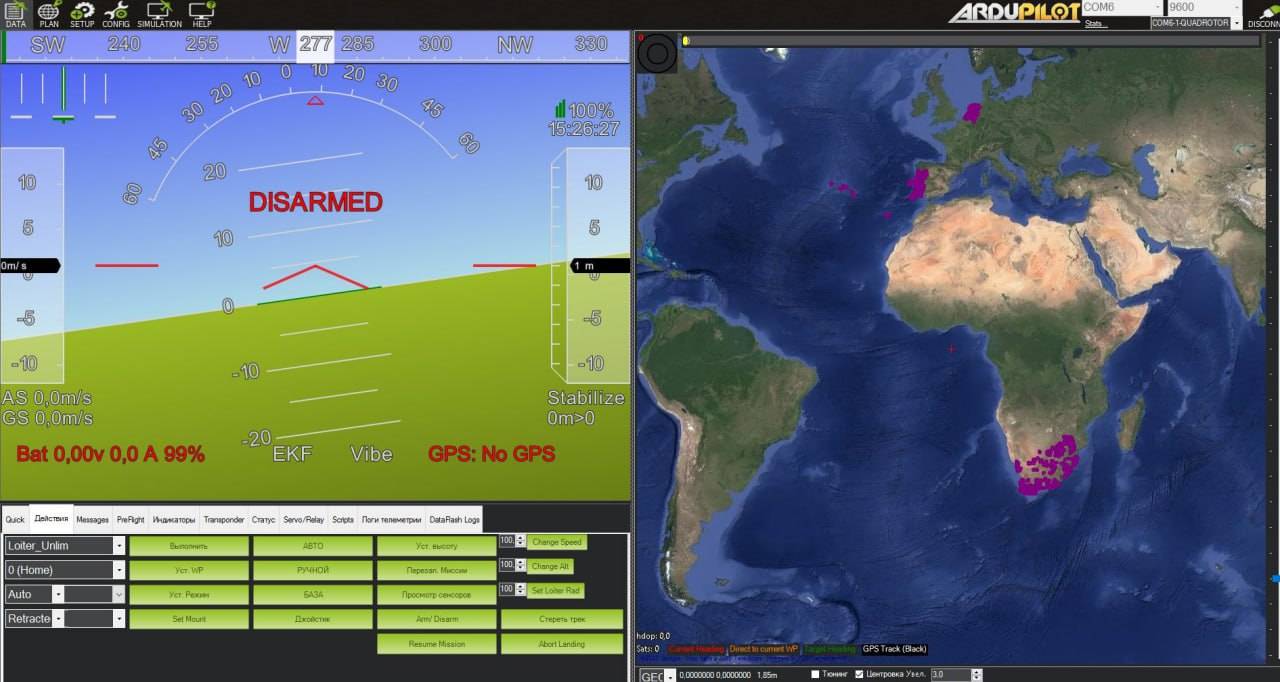Open the HELP screen
1280x682 pixels.
202,14
